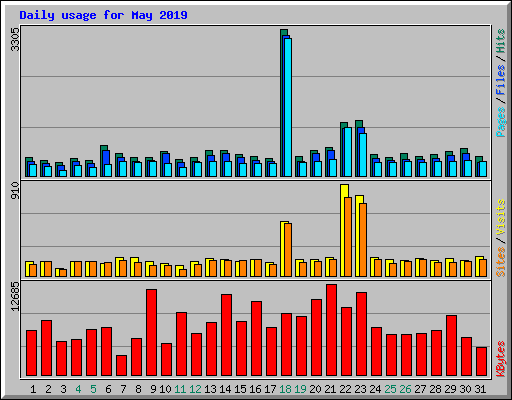Select the hits bar group for day 1
512x400 pixels.
coord(31,167)
